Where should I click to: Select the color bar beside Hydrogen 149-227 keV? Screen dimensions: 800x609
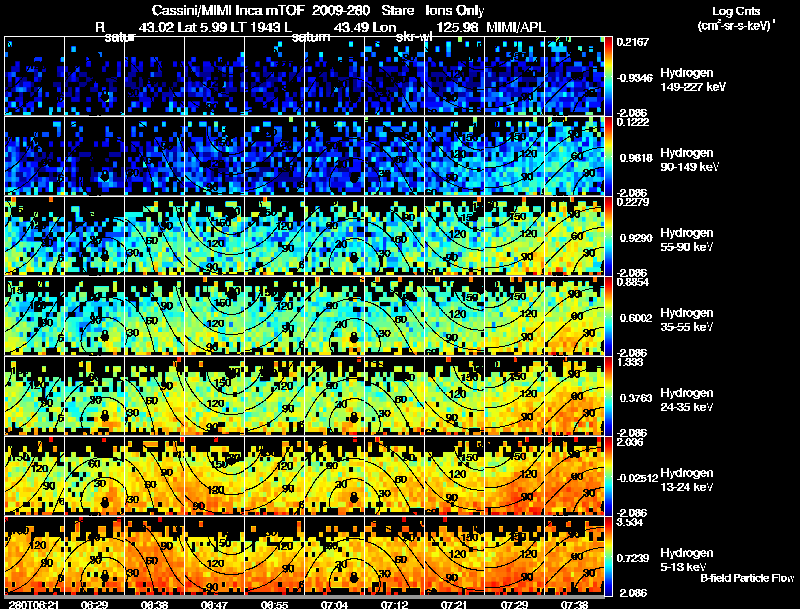[608, 76]
